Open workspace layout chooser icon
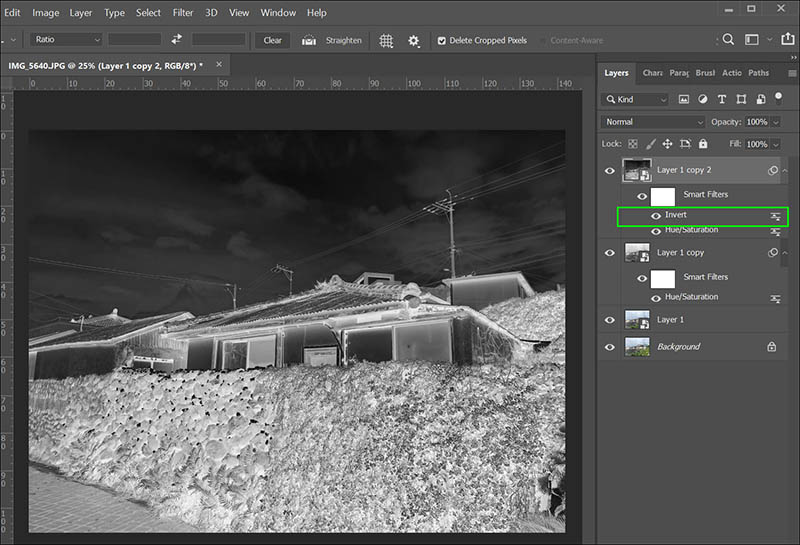Screen dimensions: 800x545 point(752,39)
